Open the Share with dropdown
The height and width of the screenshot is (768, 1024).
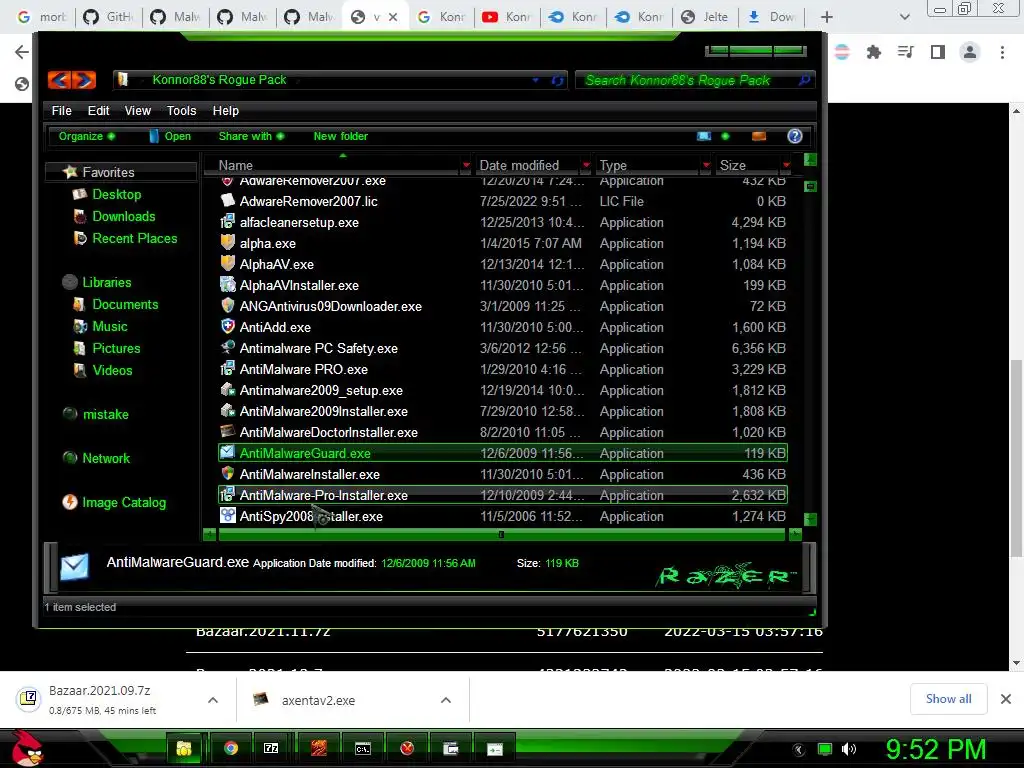[x=251, y=136]
